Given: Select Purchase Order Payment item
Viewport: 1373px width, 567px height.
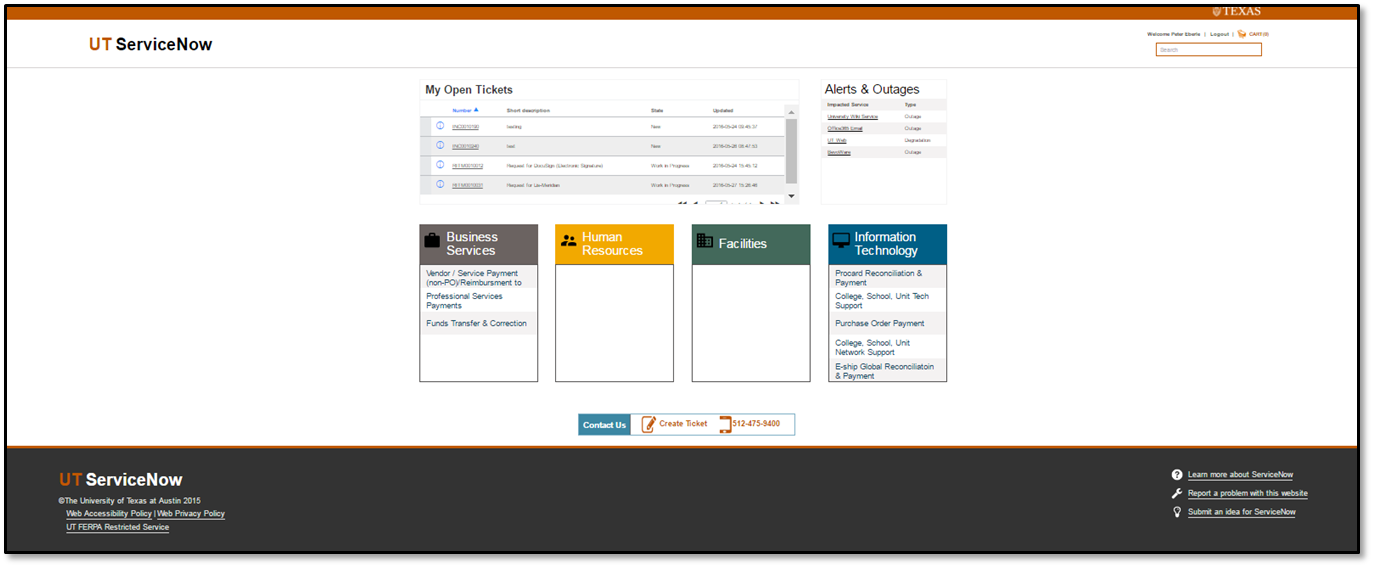Looking at the screenshot, I should [x=879, y=324].
